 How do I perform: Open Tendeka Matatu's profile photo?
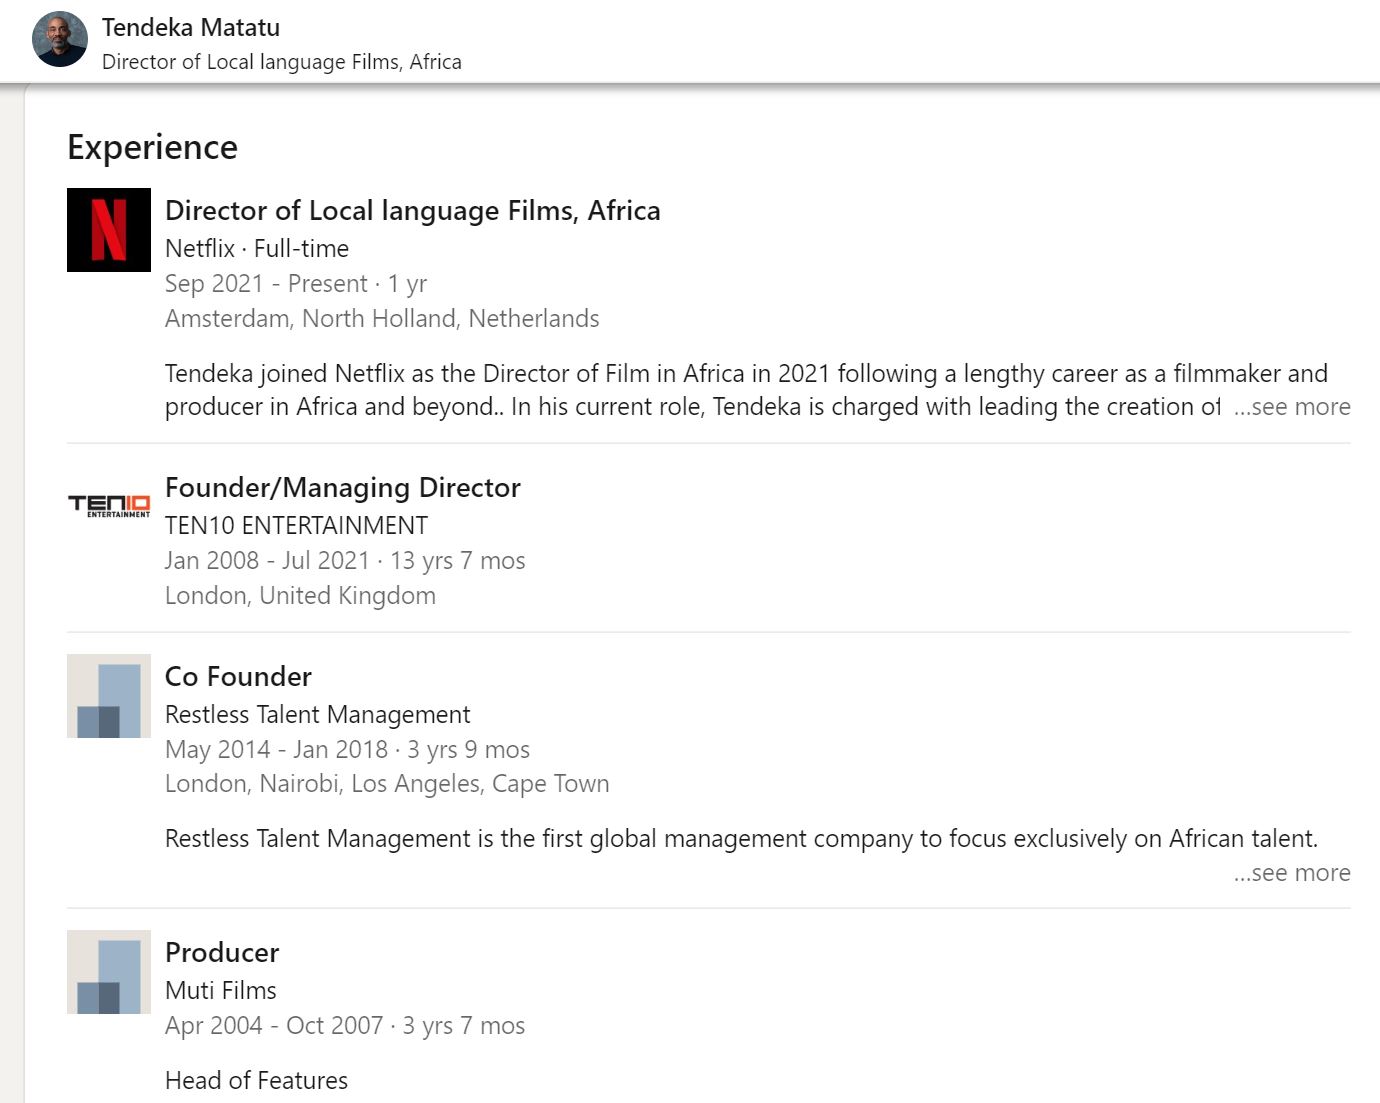(60, 40)
